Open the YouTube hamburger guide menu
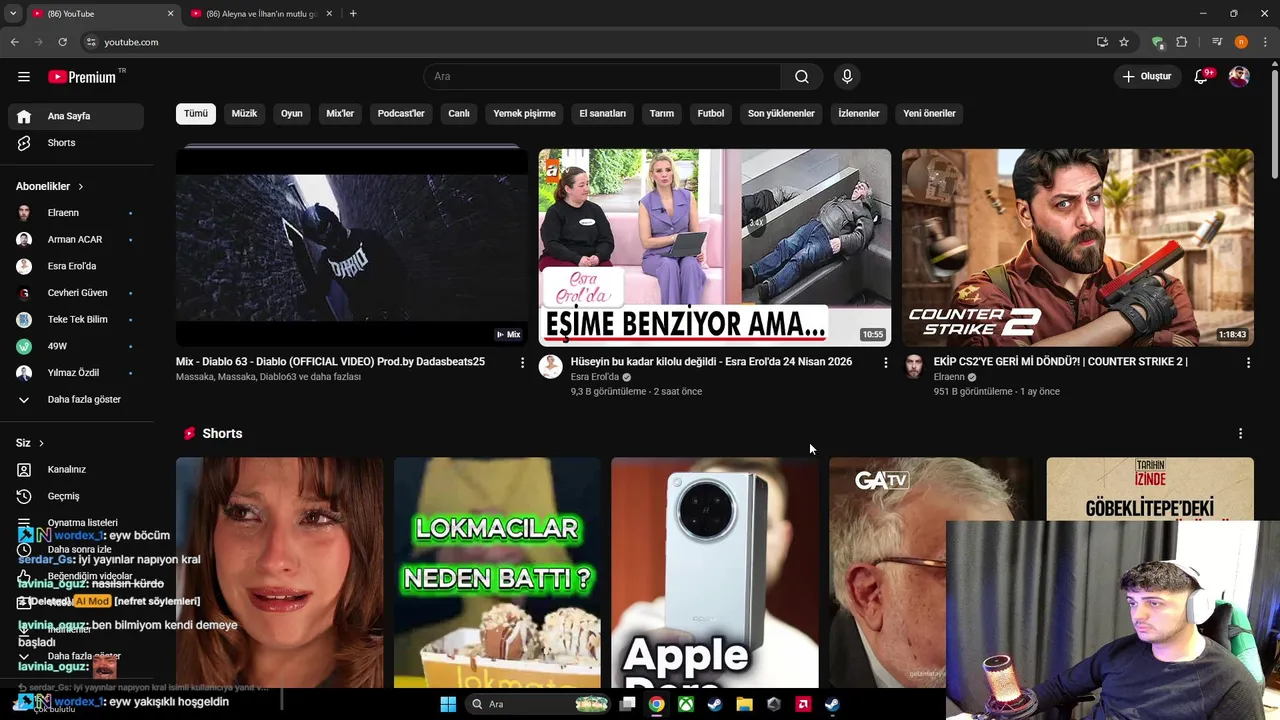1280x720 pixels. pos(23,77)
